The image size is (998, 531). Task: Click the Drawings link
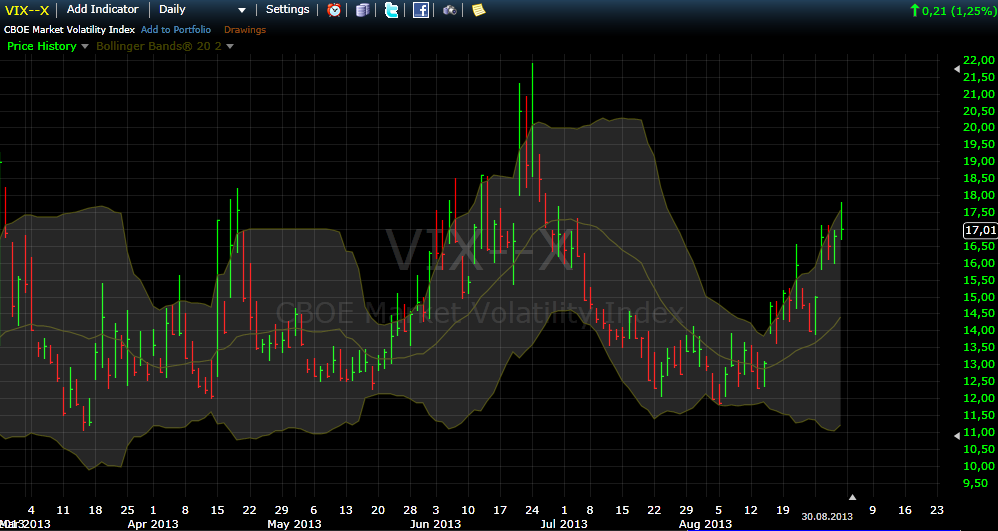pyautogui.click(x=245, y=30)
